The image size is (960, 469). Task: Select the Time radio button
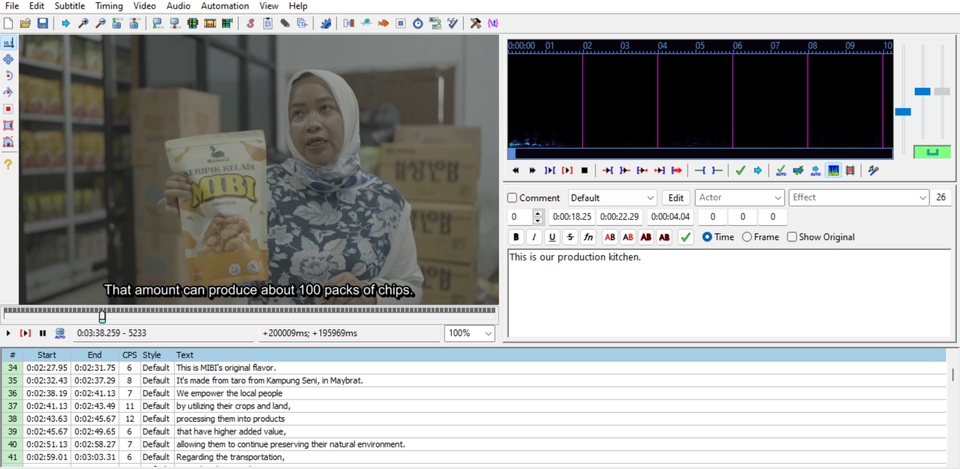[707, 237]
